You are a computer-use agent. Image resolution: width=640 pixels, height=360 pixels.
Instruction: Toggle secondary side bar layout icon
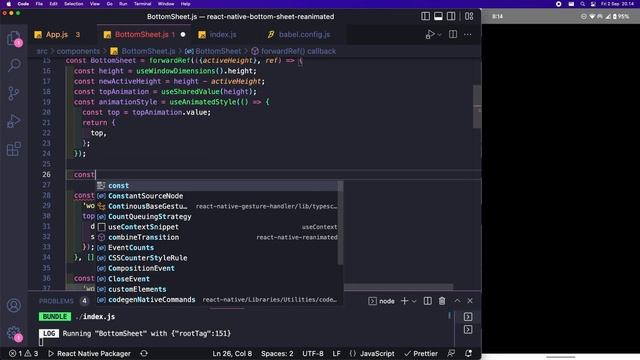point(451,16)
